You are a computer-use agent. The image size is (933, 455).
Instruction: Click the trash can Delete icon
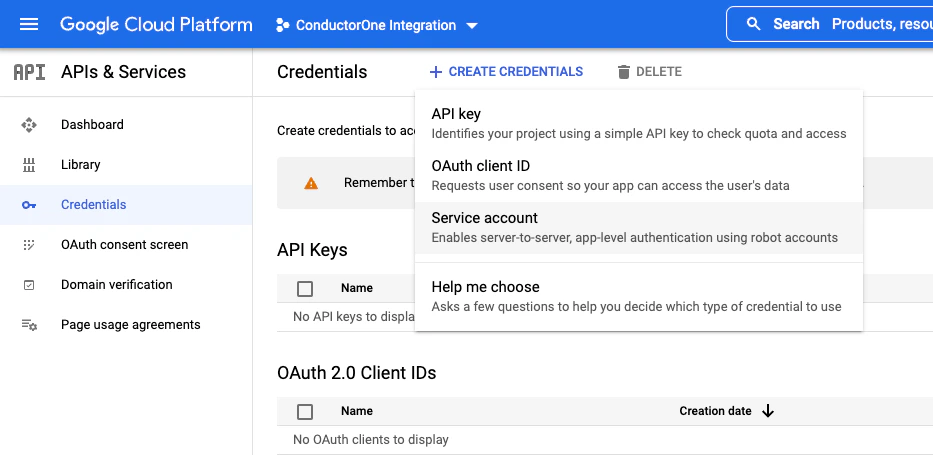(x=624, y=72)
